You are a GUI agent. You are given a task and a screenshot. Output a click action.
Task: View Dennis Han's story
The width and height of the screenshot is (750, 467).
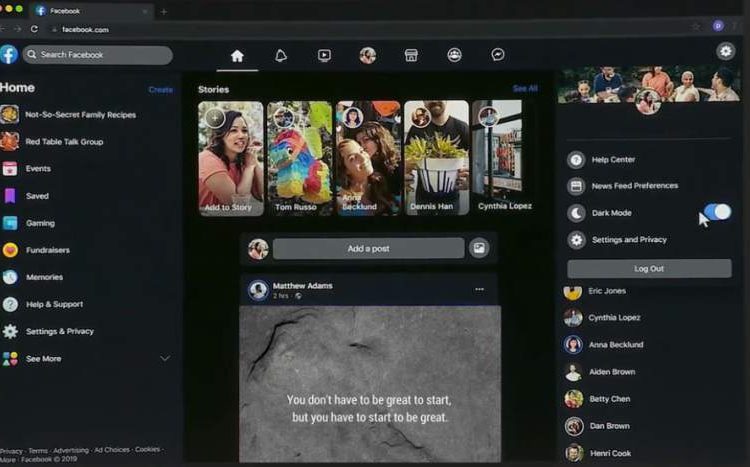(437, 157)
